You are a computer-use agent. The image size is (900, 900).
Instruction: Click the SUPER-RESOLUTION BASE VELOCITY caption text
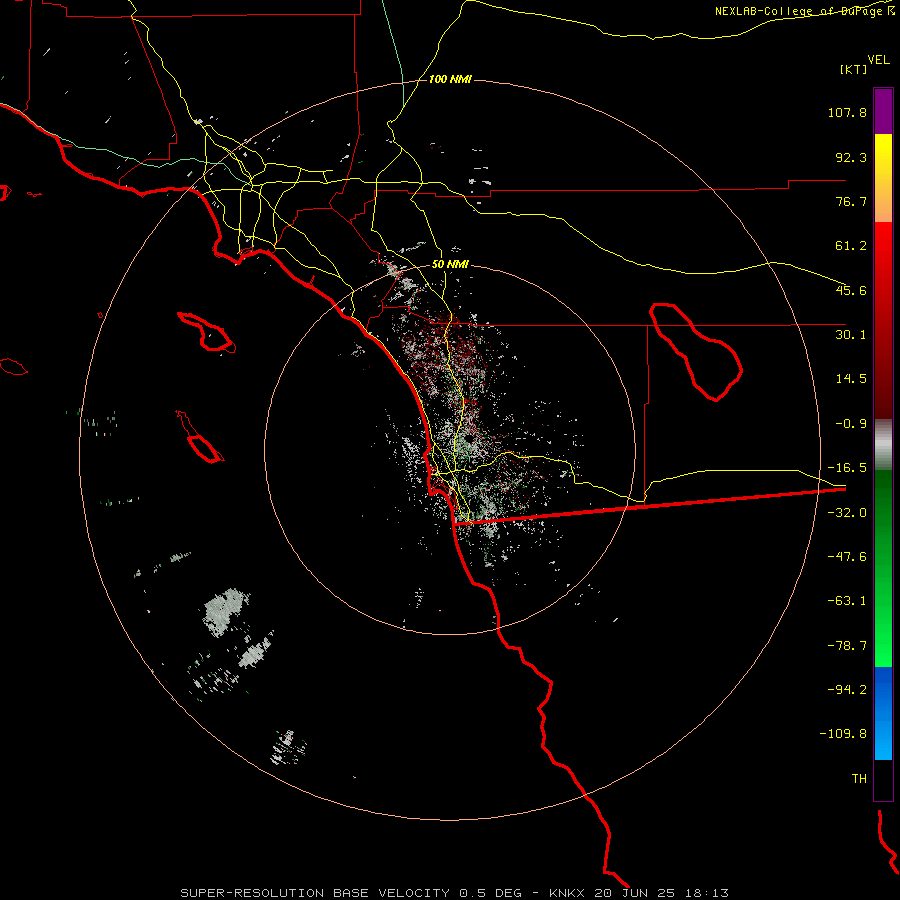point(317,893)
